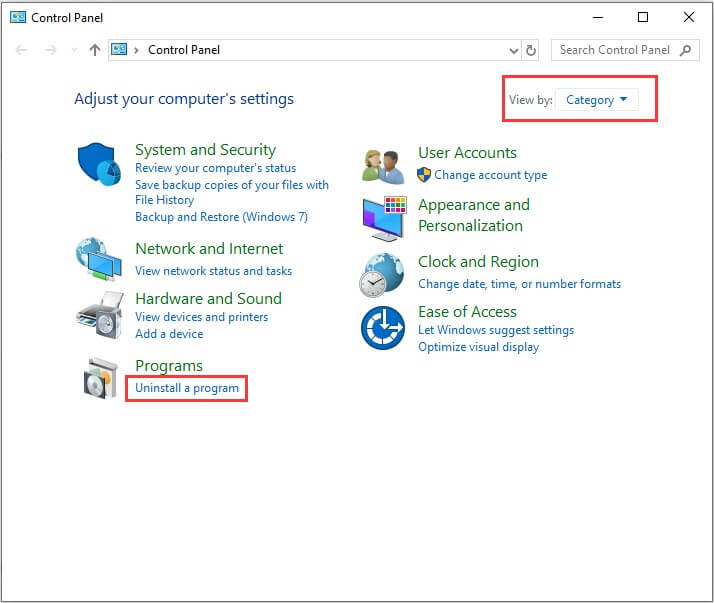Open Change account type link

490,175
